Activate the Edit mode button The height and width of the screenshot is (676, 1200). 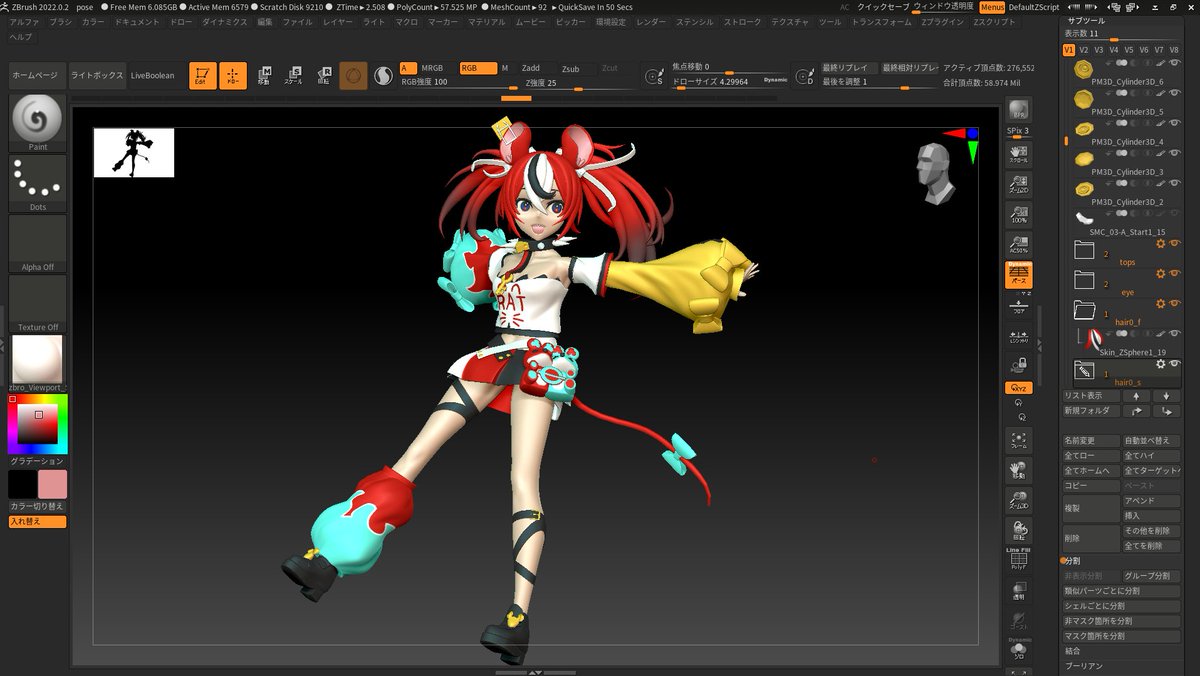point(203,76)
